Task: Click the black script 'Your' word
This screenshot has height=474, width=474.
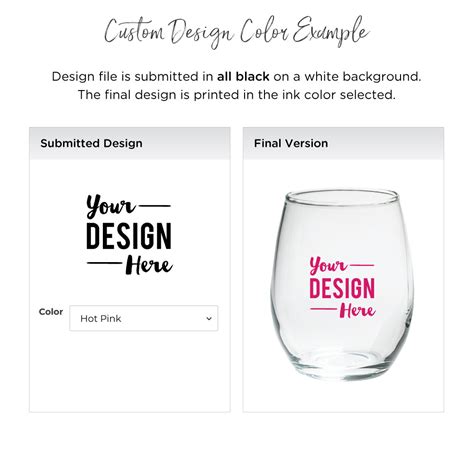Action: coord(111,206)
